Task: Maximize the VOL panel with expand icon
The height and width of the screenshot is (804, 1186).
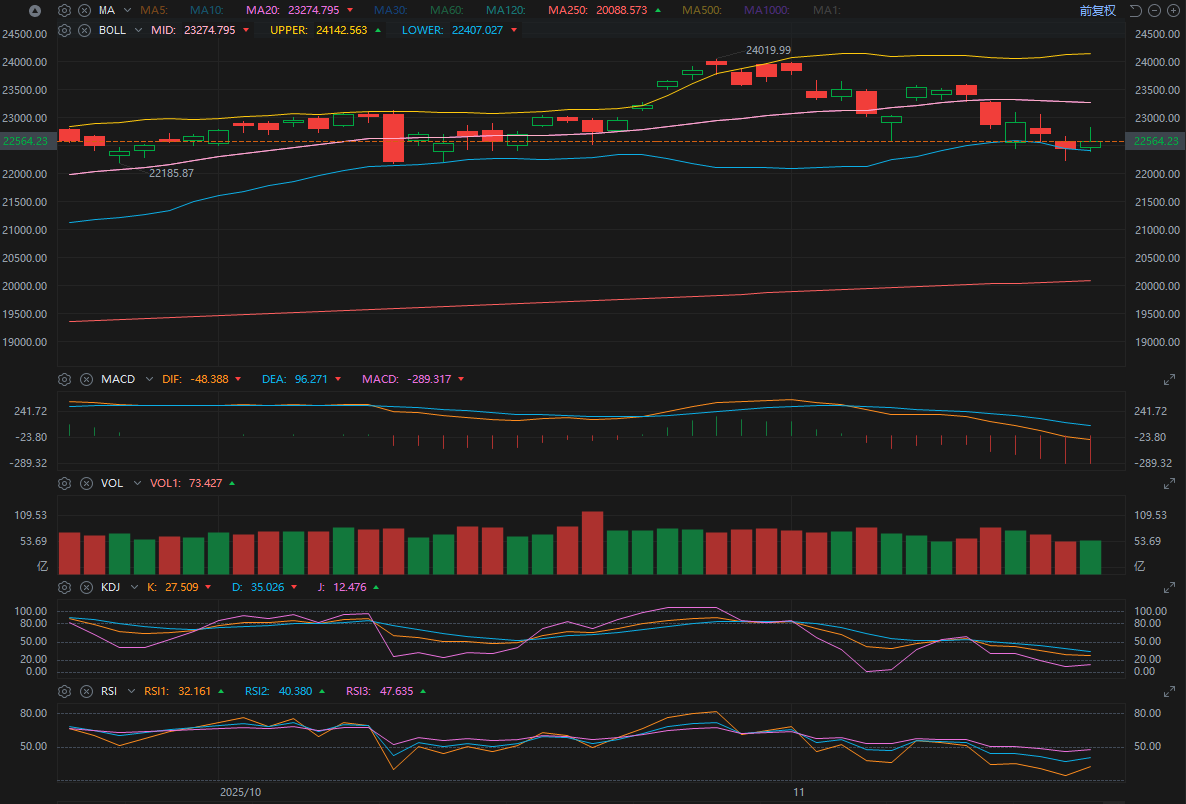Action: (x=1169, y=483)
